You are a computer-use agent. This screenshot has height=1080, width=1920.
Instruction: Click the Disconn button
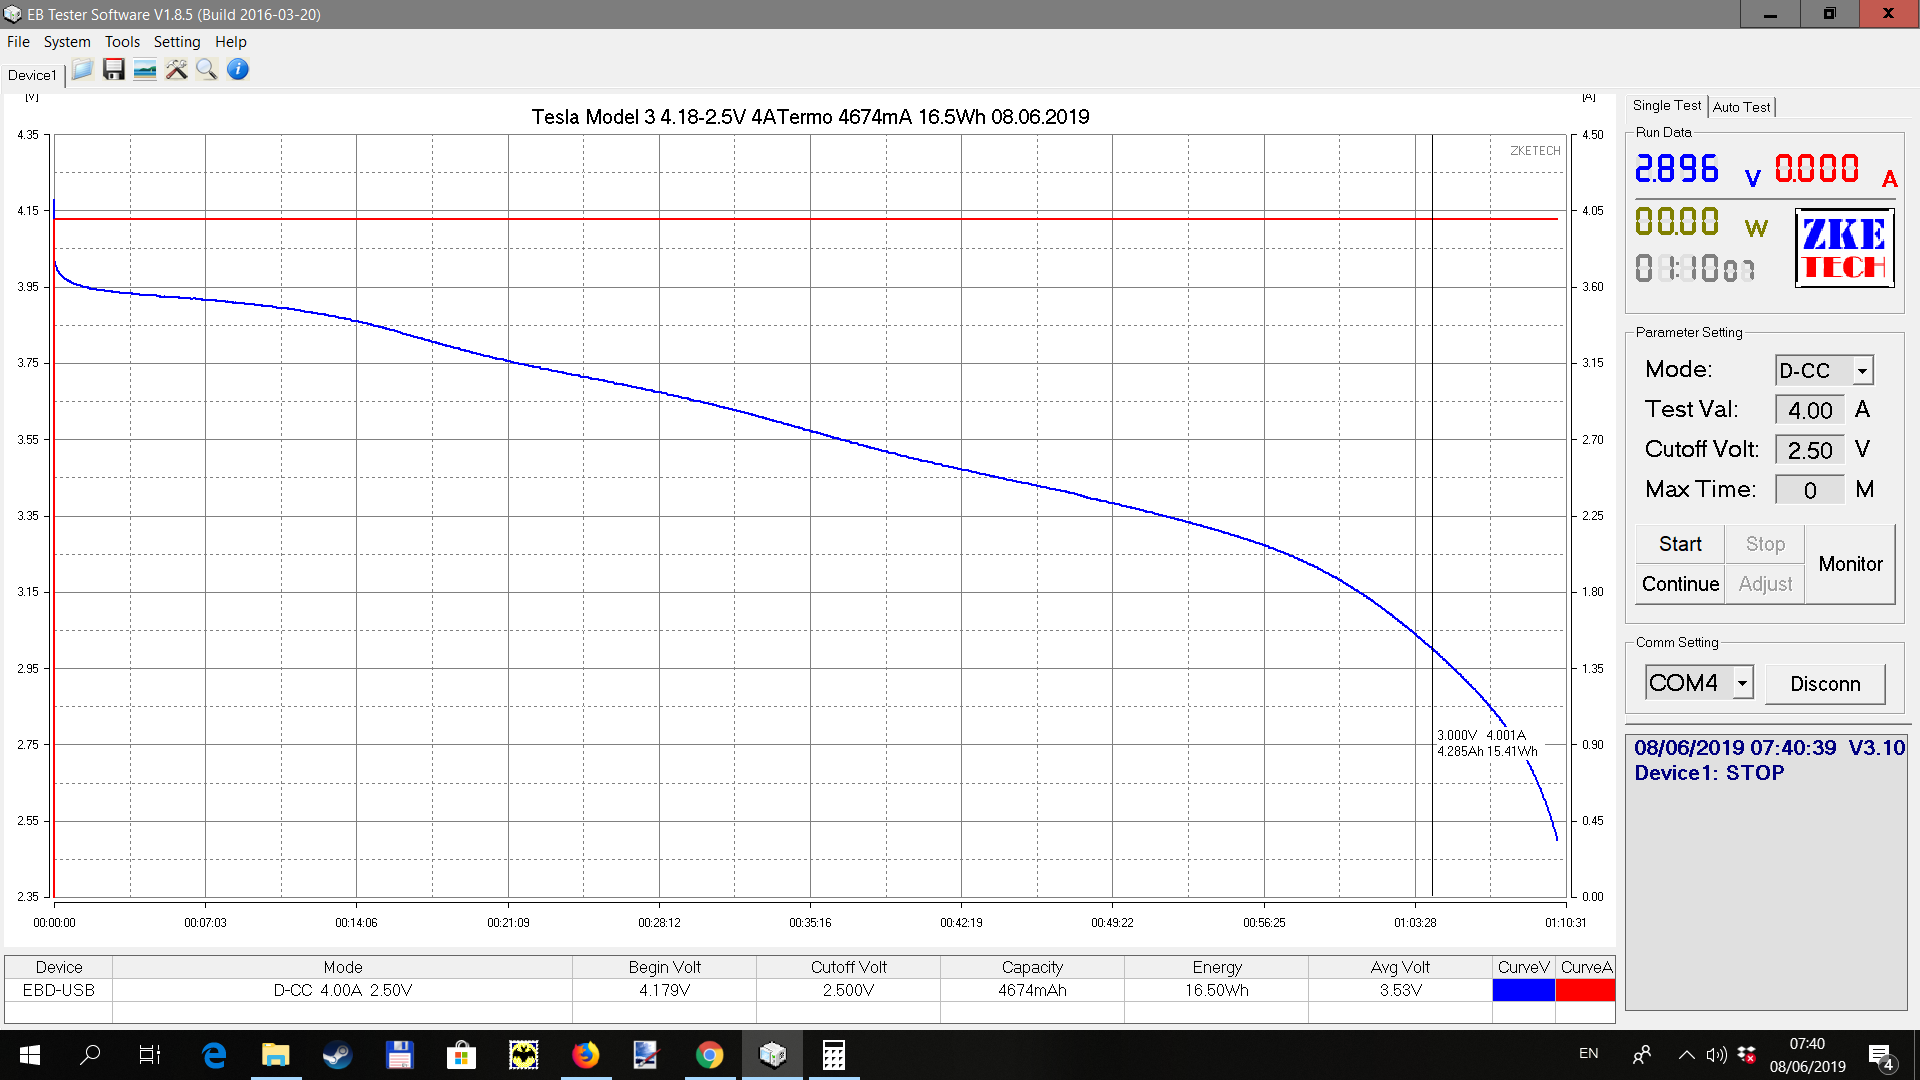coord(1825,684)
